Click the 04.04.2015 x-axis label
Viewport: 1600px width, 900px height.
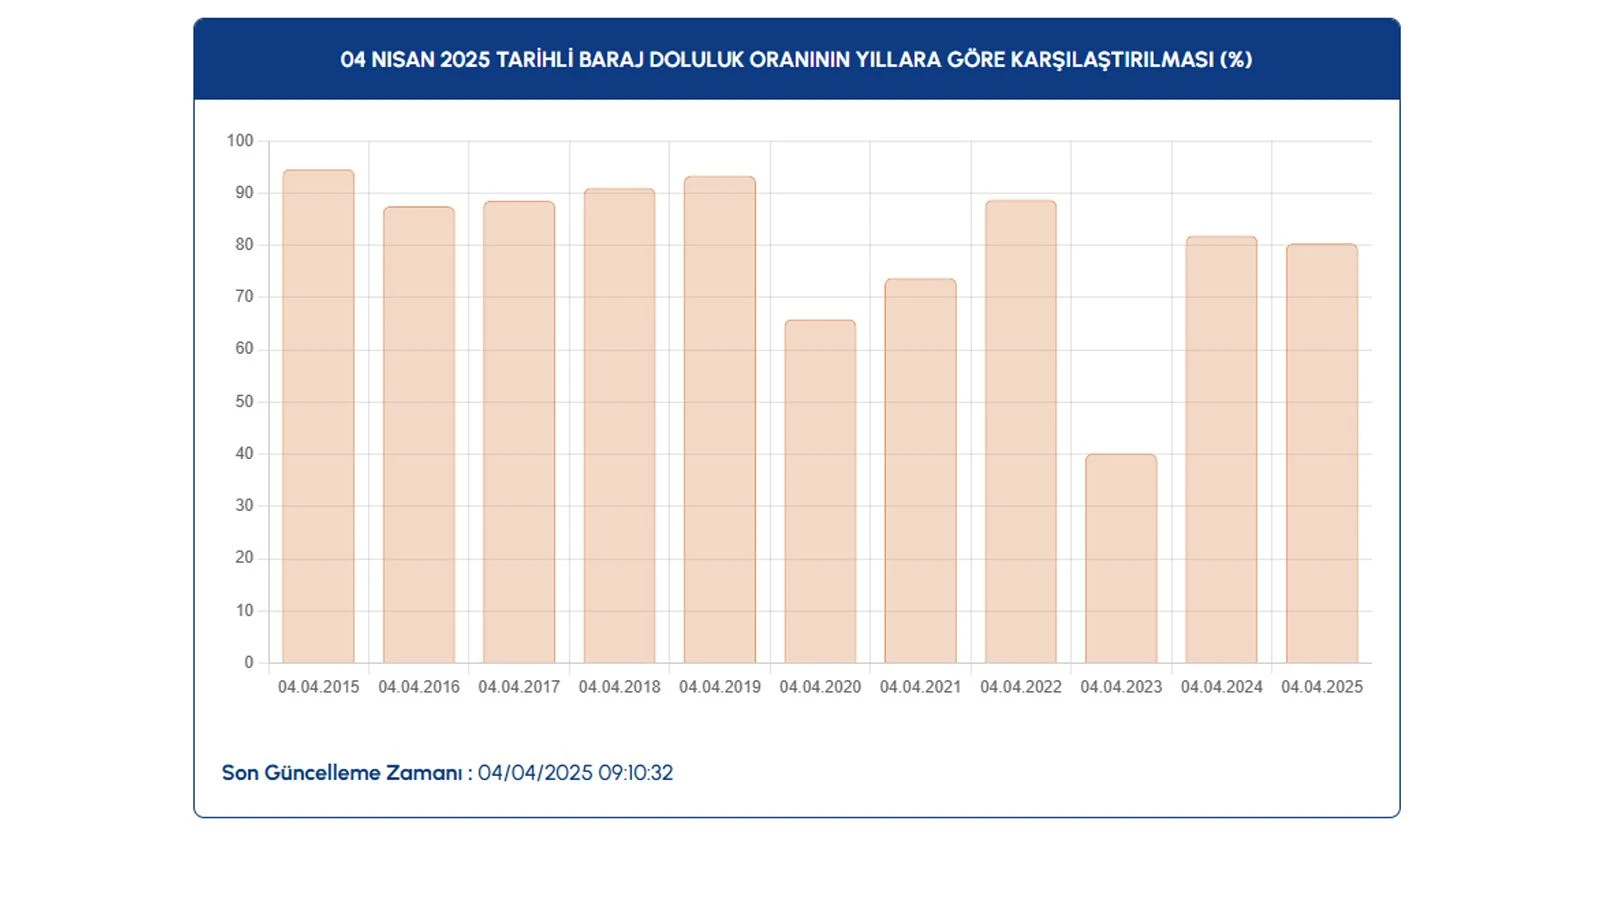318,687
